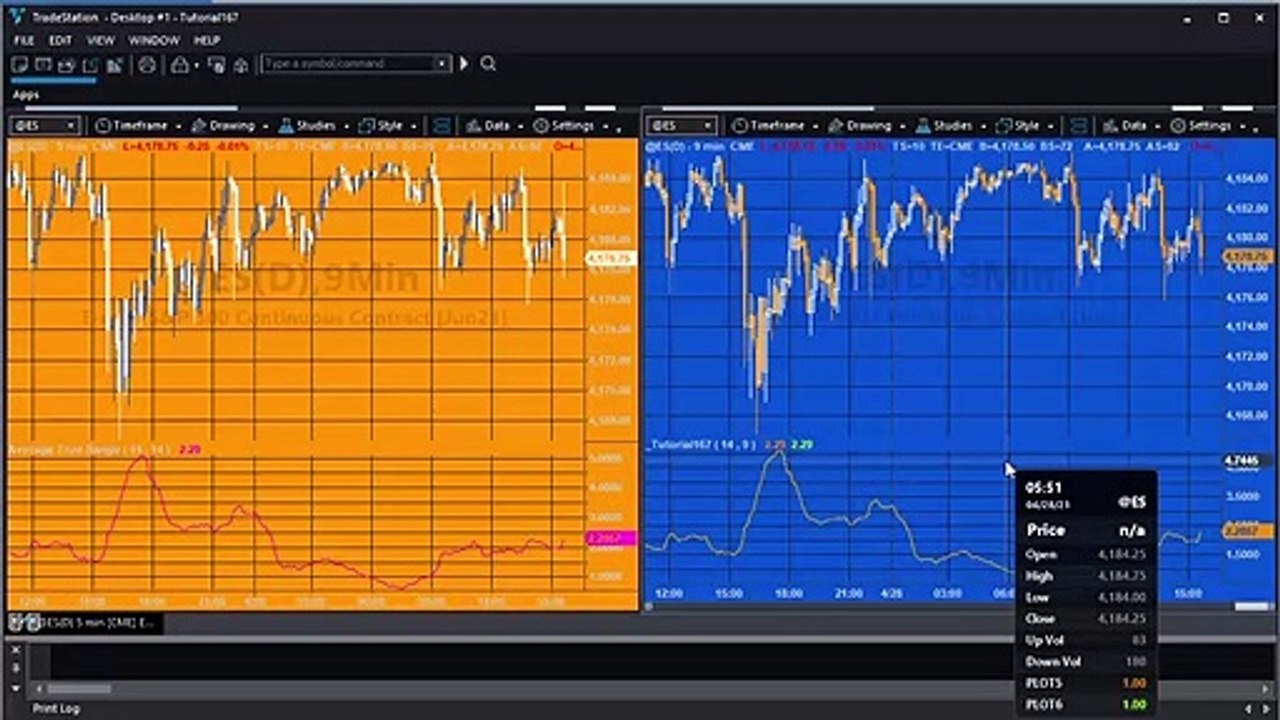
Task: Click Timeframe clock icon in blue chart
Action: pos(739,126)
